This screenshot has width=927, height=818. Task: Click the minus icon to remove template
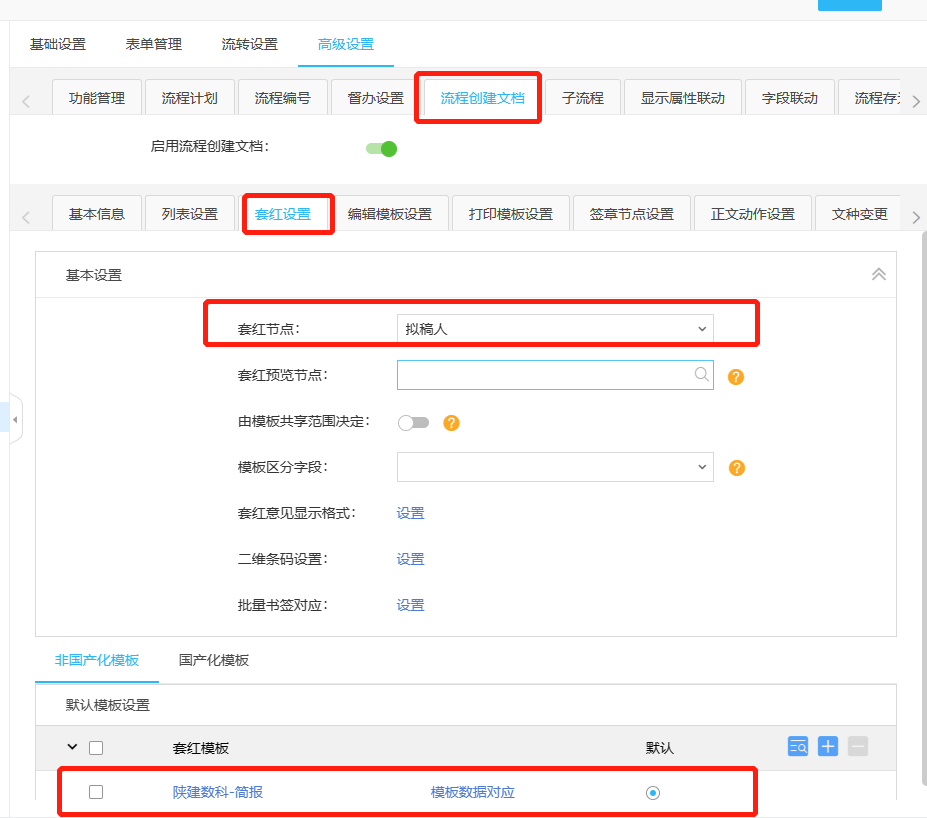point(858,746)
